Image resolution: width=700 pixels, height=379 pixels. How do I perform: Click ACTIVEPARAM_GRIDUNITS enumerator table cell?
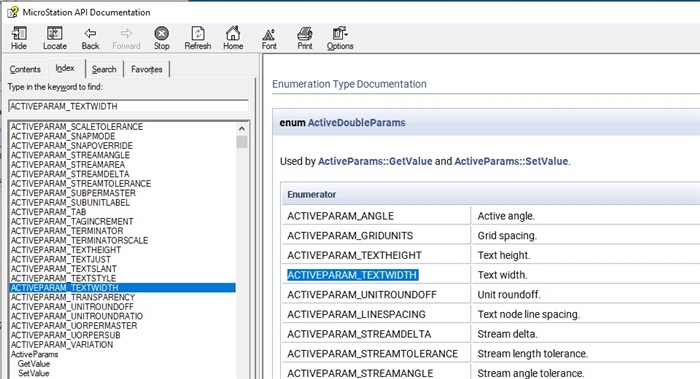click(376, 236)
